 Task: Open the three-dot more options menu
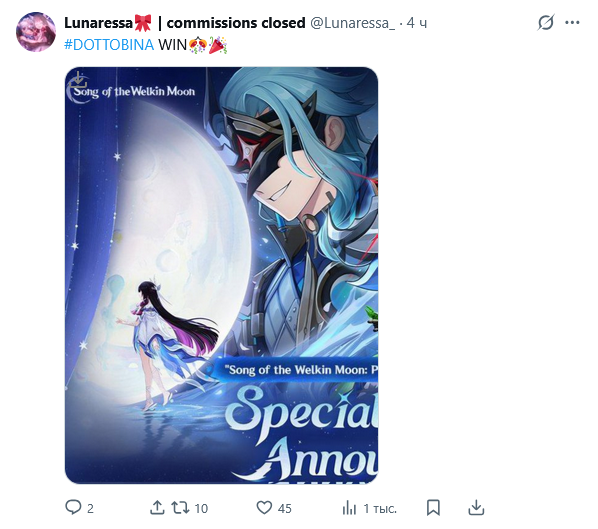pos(572,23)
